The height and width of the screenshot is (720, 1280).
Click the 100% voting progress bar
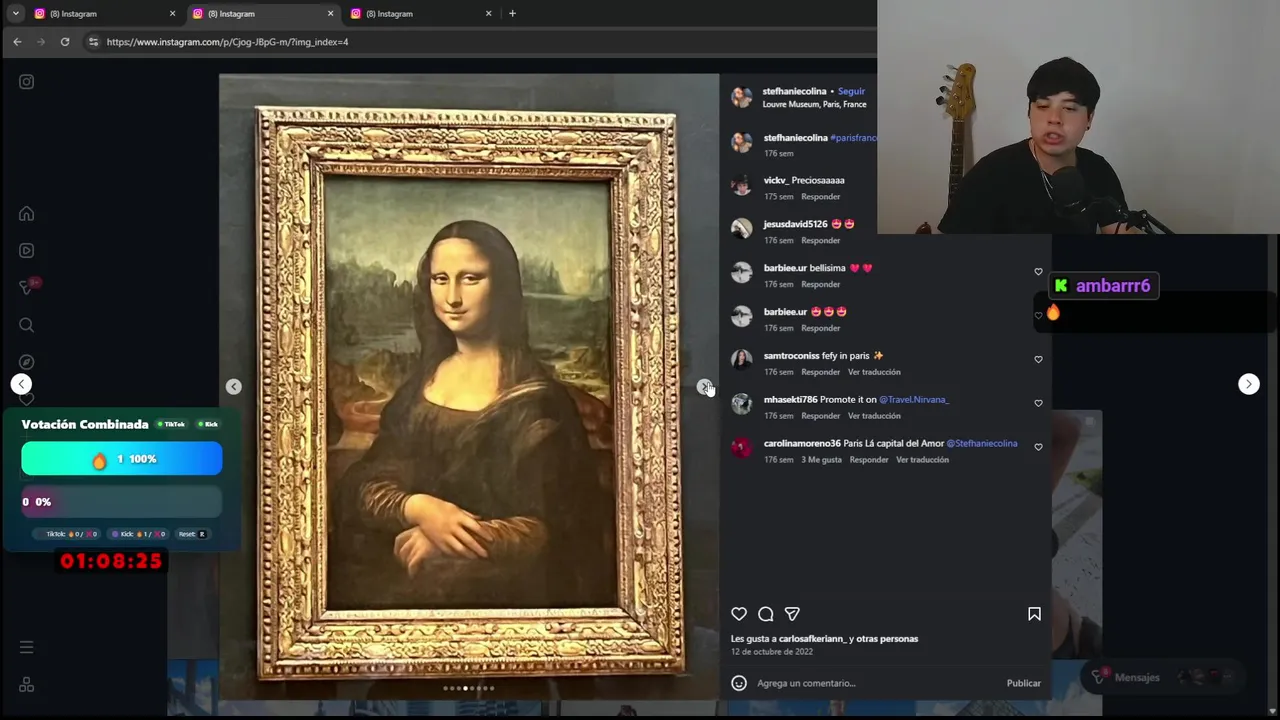click(122, 459)
